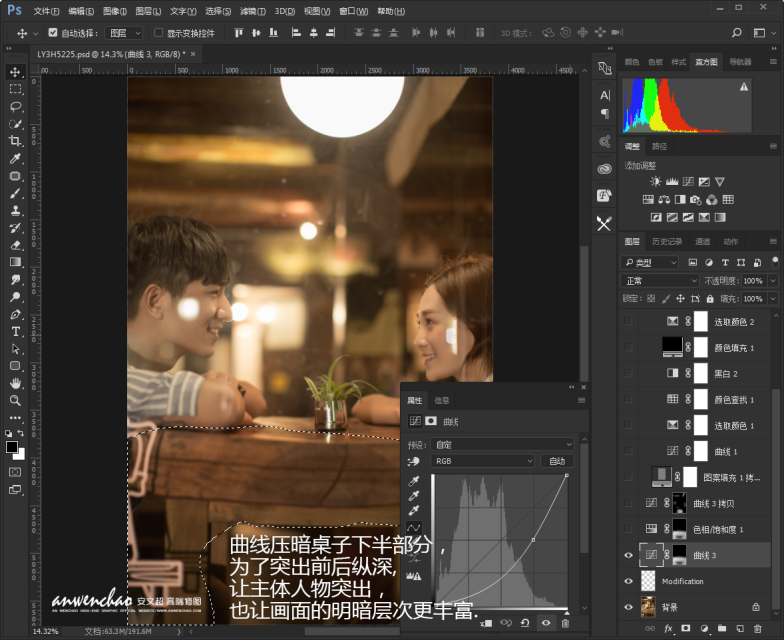
Task: Select the Brush tool
Action: (15, 193)
